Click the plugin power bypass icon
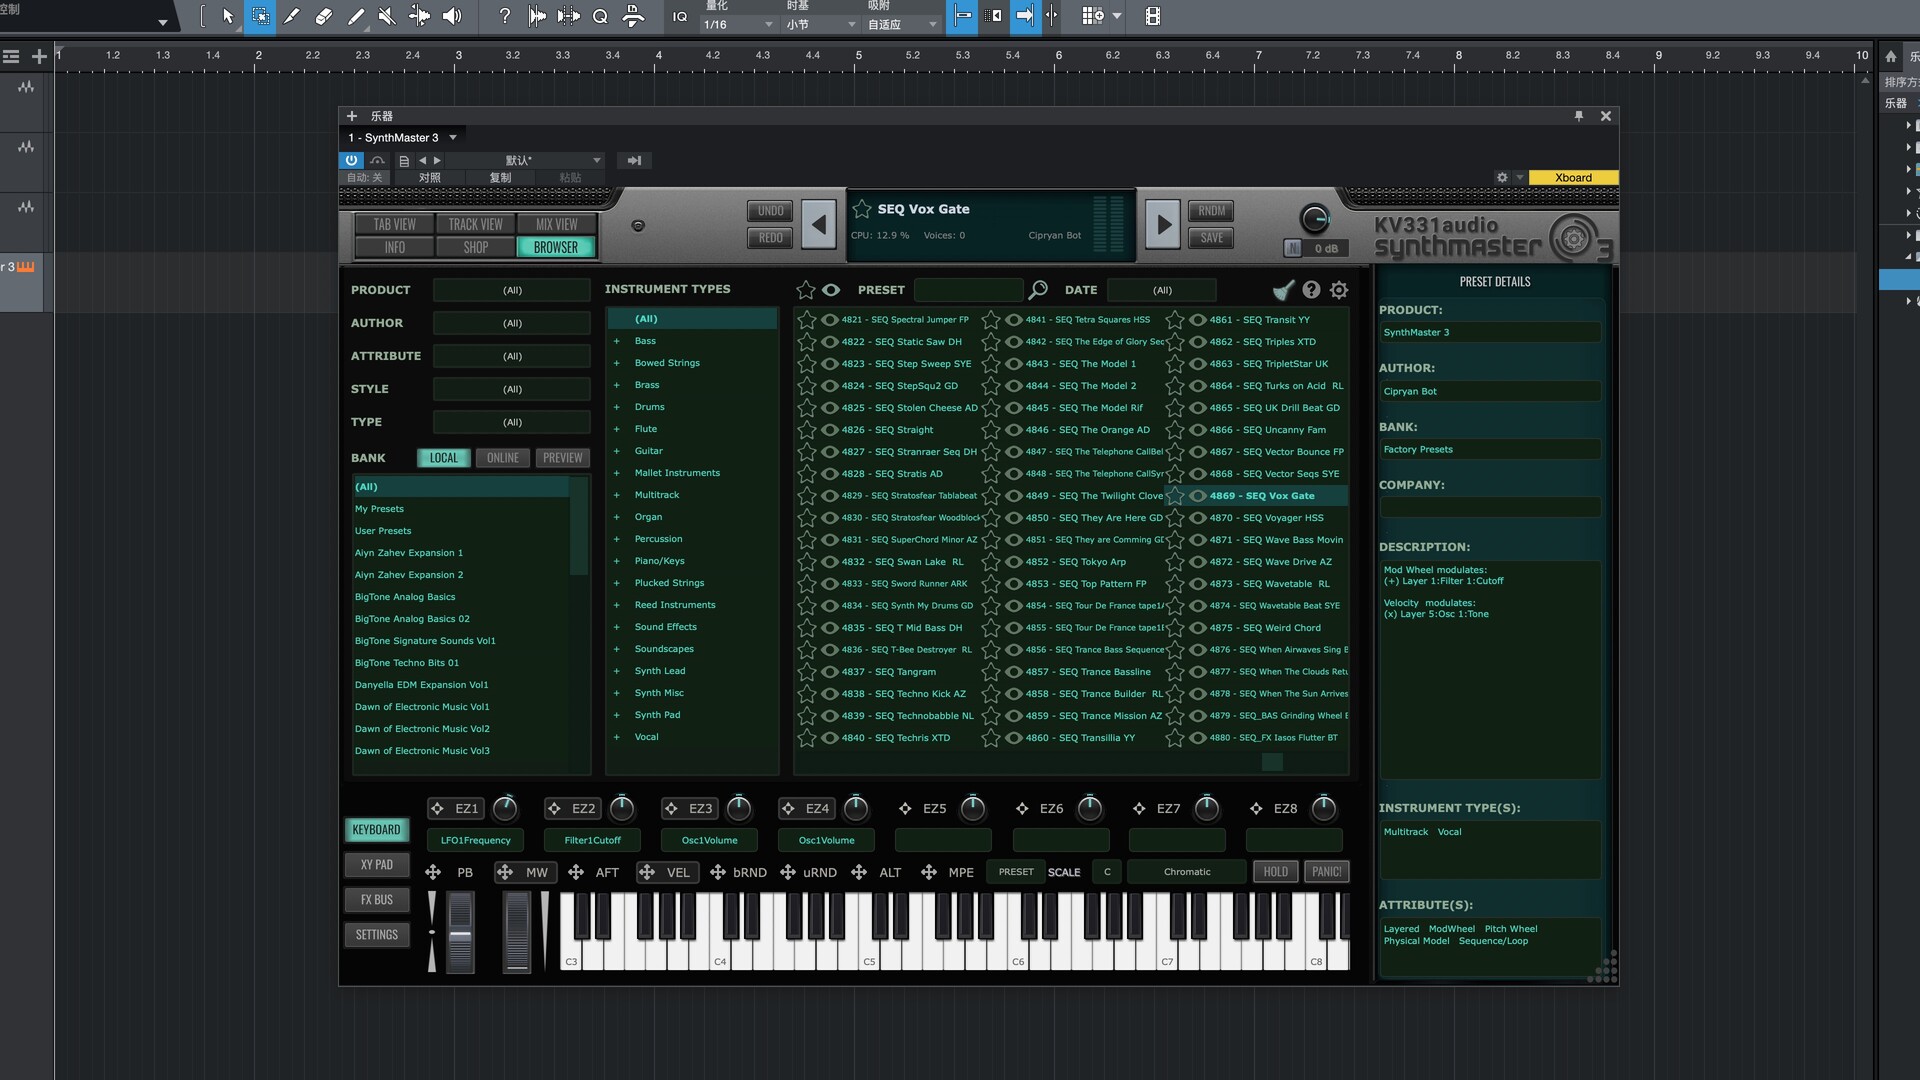 coord(351,160)
